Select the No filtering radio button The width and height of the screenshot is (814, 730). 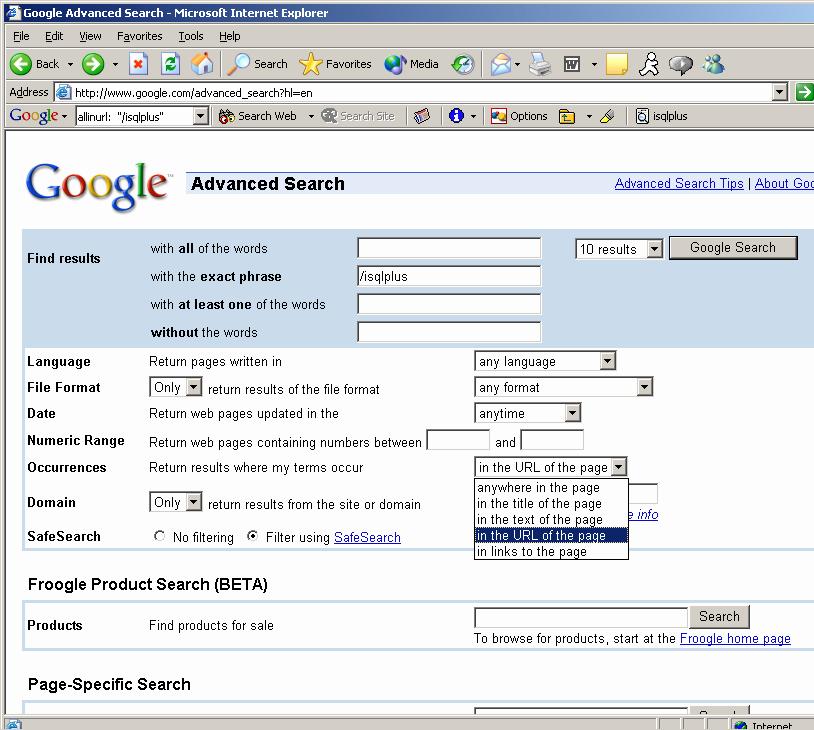[x=159, y=536]
